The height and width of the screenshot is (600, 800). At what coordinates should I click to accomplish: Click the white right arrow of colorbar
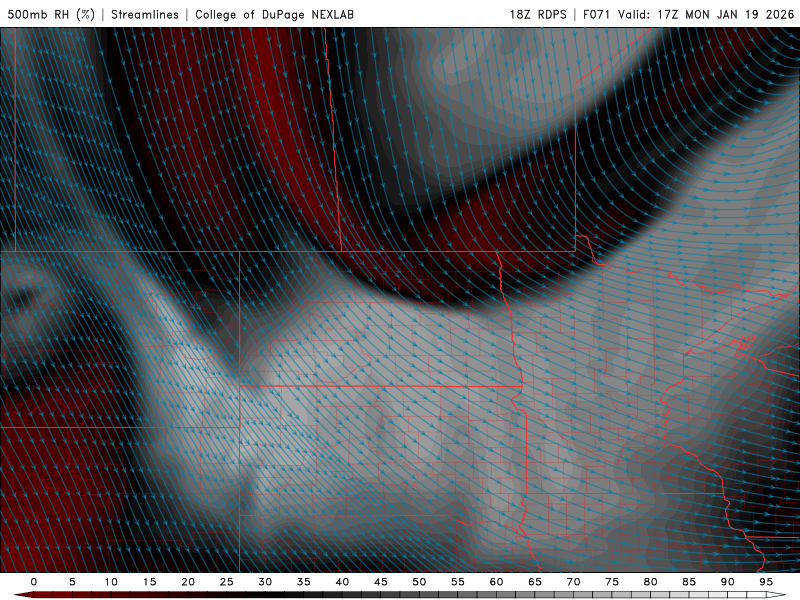[776, 595]
